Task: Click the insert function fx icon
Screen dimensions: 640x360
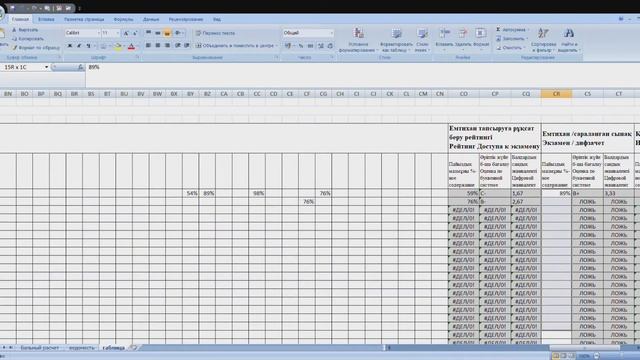Action: click(80, 67)
